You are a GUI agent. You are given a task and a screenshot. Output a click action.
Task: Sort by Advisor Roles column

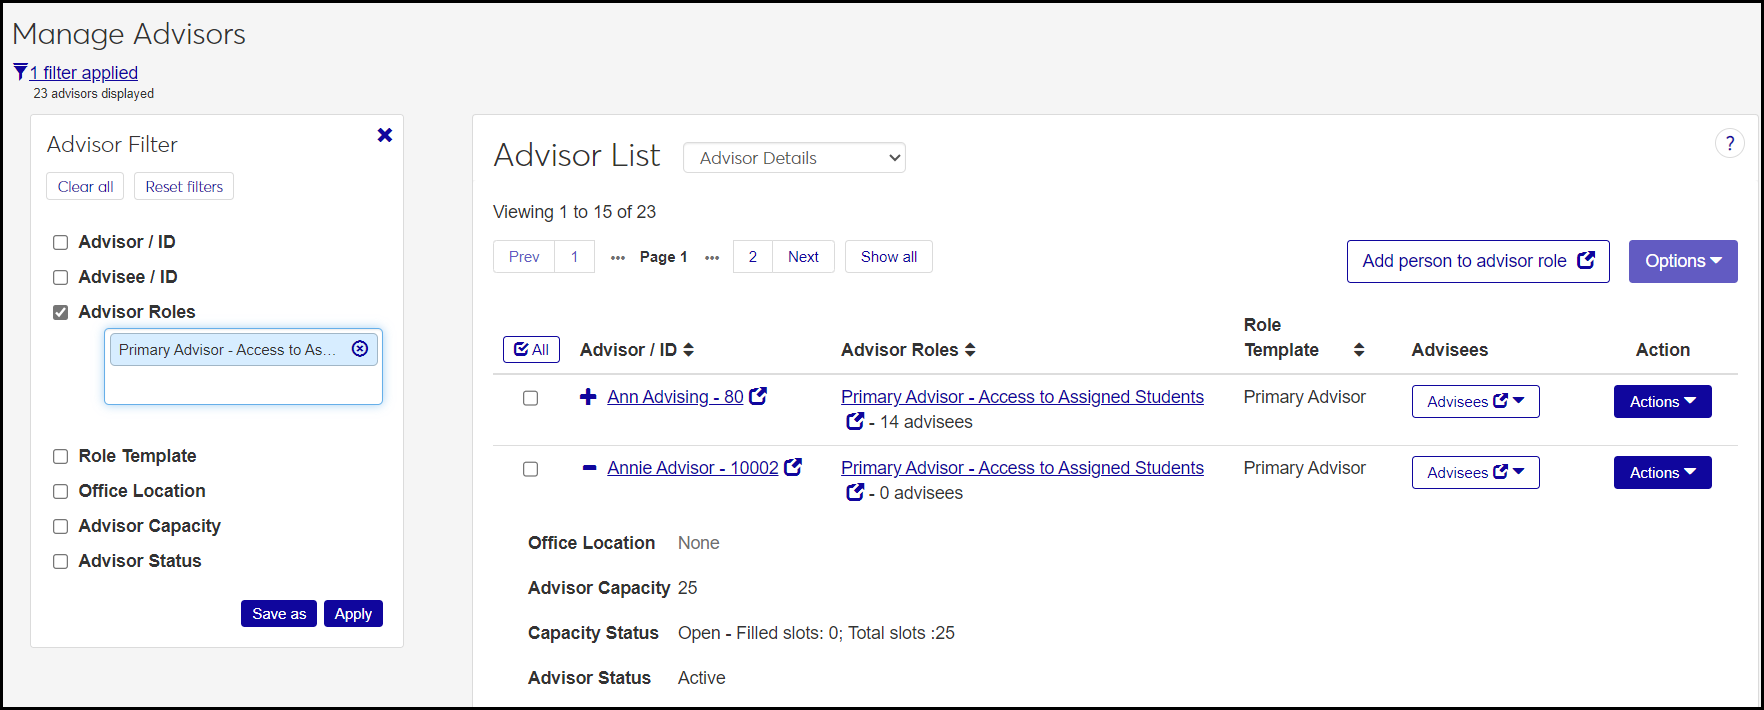[x=970, y=350]
